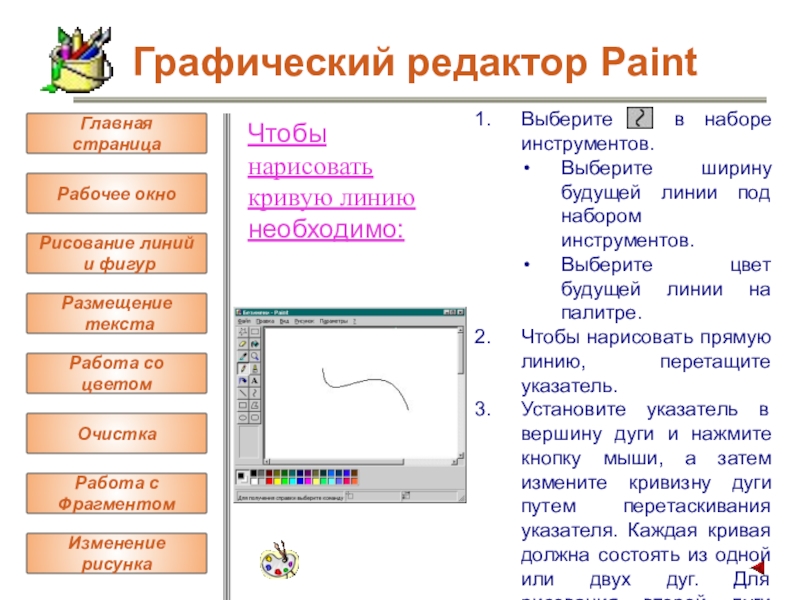
Task: Pick the Eraser tool in Paint toolbox
Action: (x=243, y=344)
